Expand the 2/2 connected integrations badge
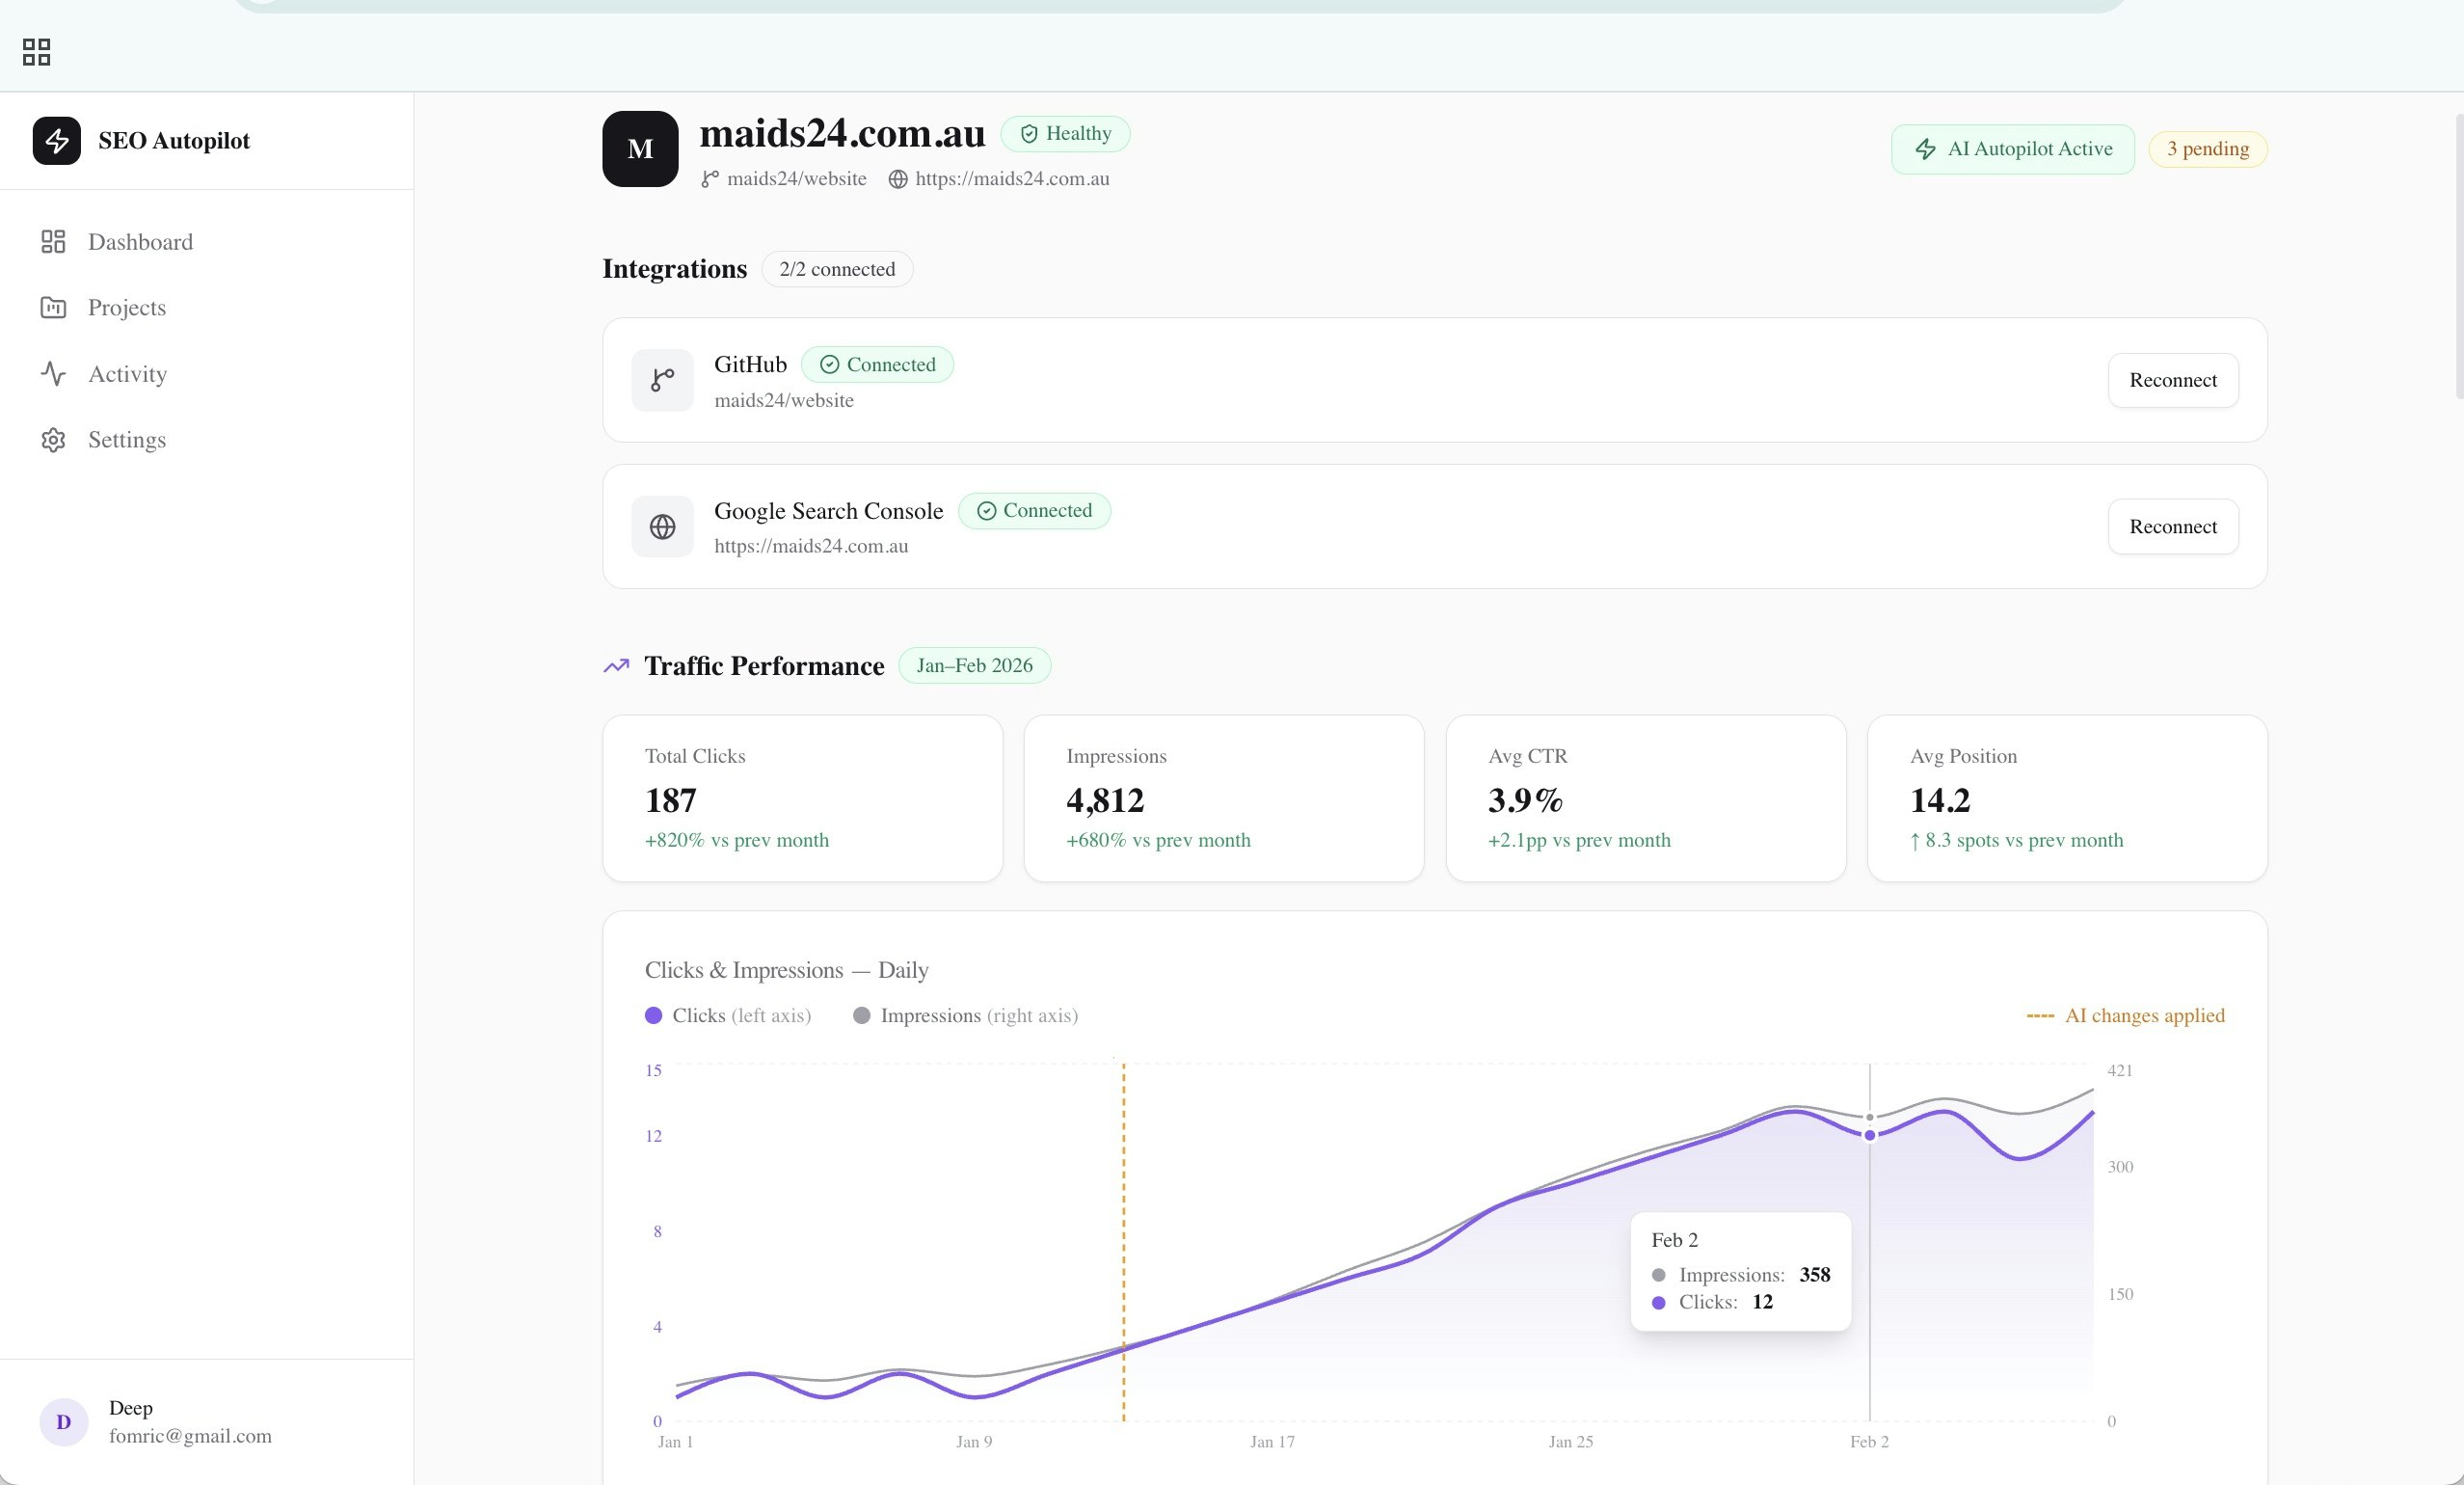The height and width of the screenshot is (1485, 2464). 837,268
